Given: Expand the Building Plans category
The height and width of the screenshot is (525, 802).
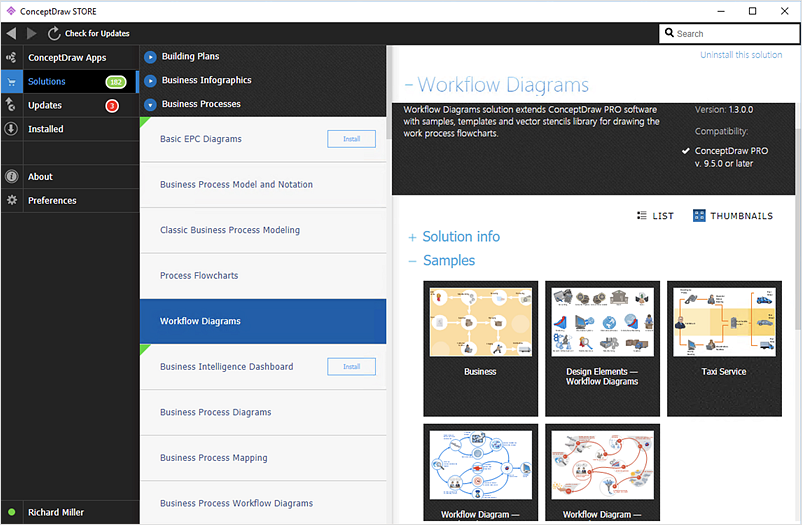Looking at the screenshot, I should coord(150,57).
